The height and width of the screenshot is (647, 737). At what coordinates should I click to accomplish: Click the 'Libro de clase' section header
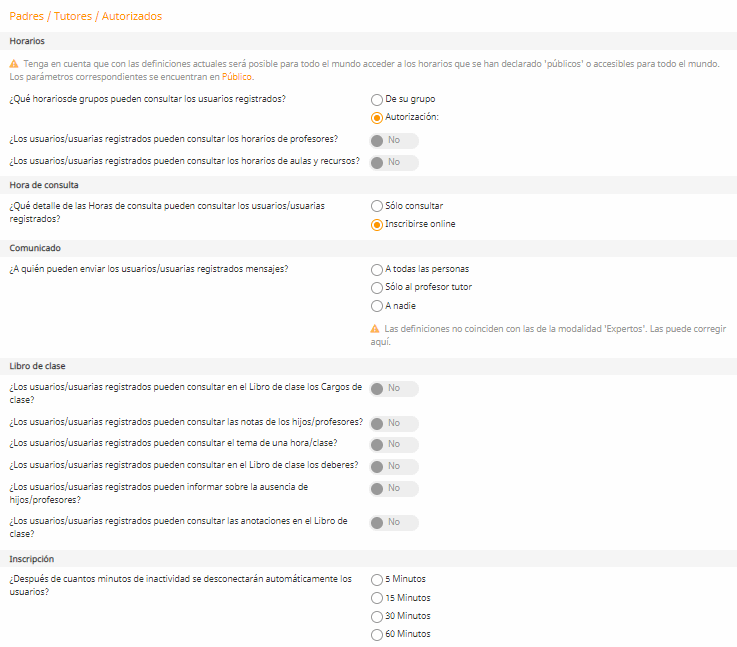coord(368,366)
